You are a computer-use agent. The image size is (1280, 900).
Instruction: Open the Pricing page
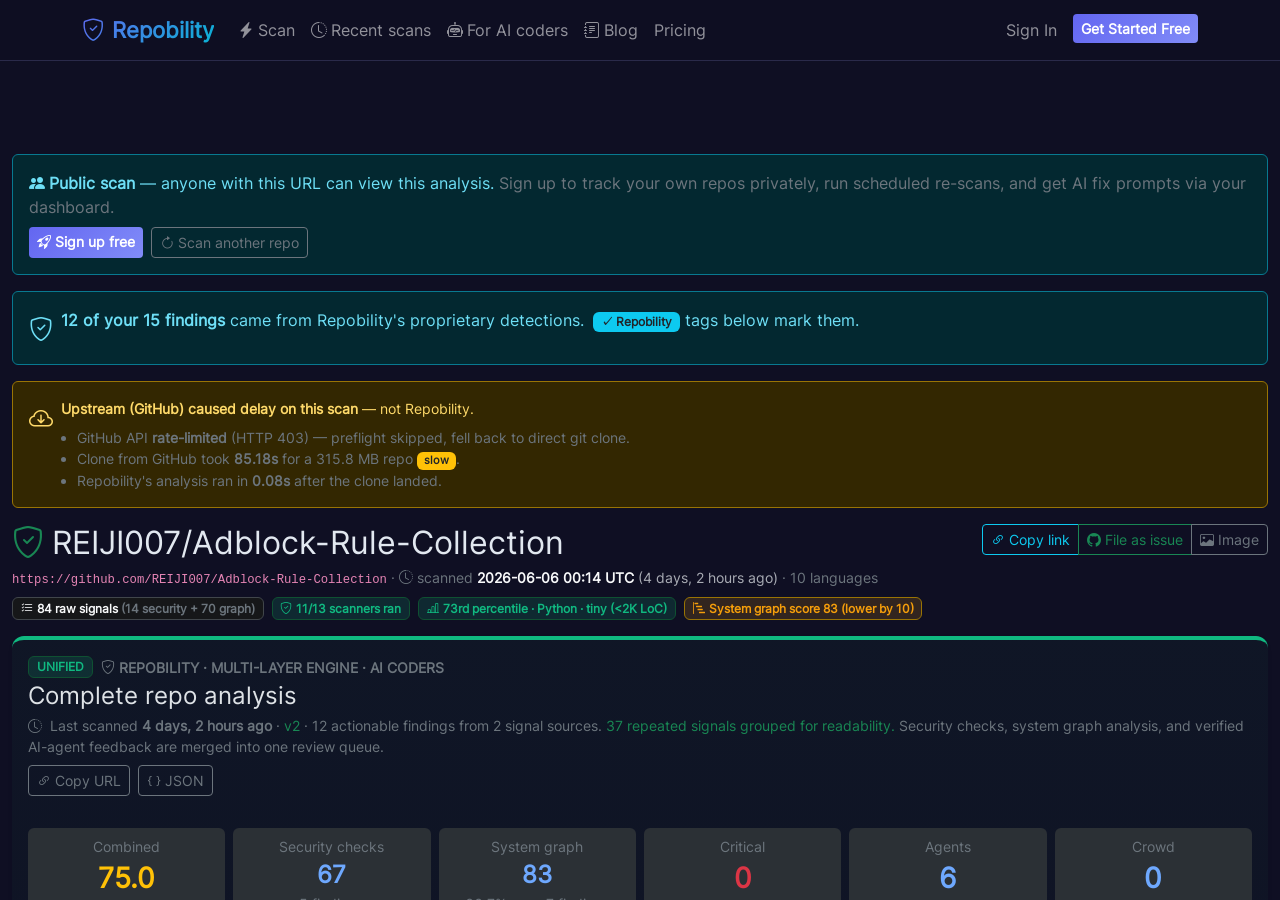[680, 30]
